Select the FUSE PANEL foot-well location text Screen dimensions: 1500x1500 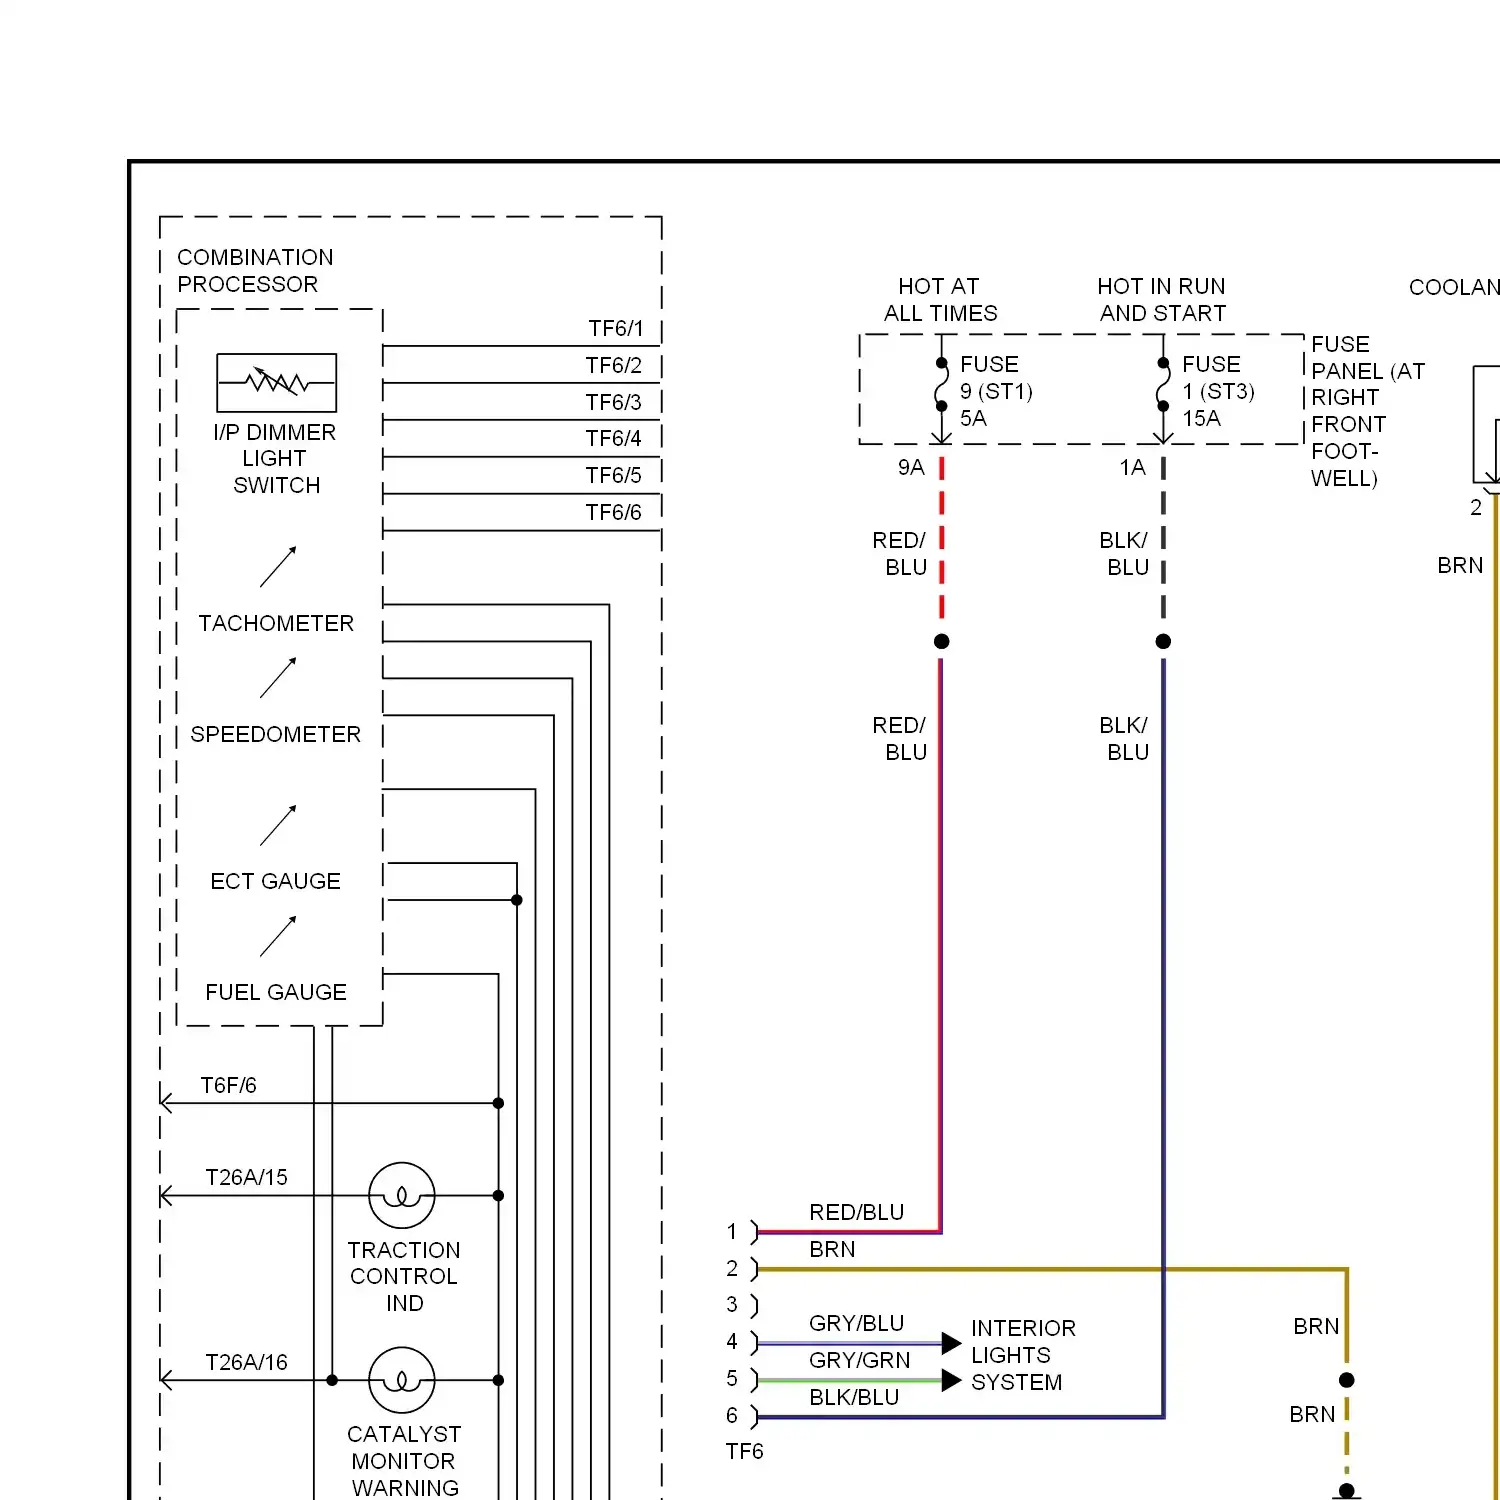[1367, 411]
